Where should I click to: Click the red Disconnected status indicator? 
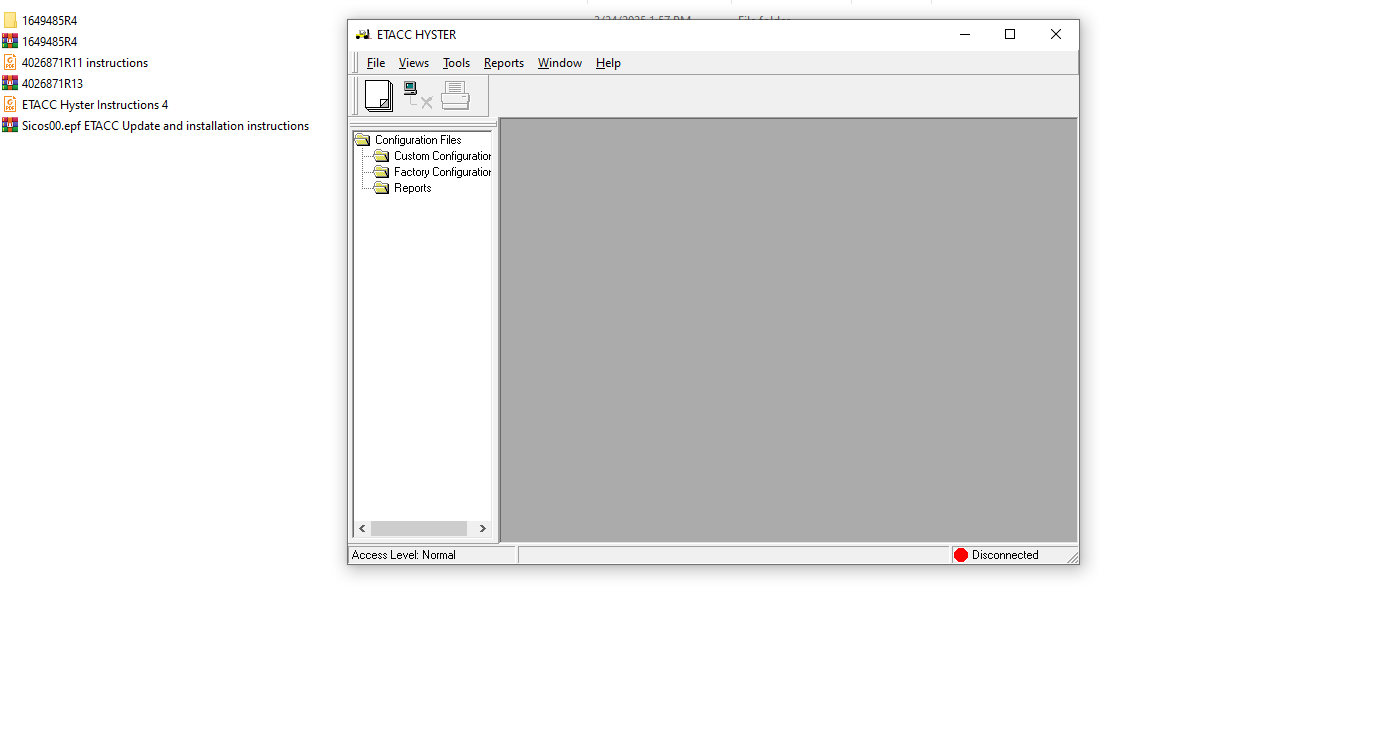pos(961,555)
